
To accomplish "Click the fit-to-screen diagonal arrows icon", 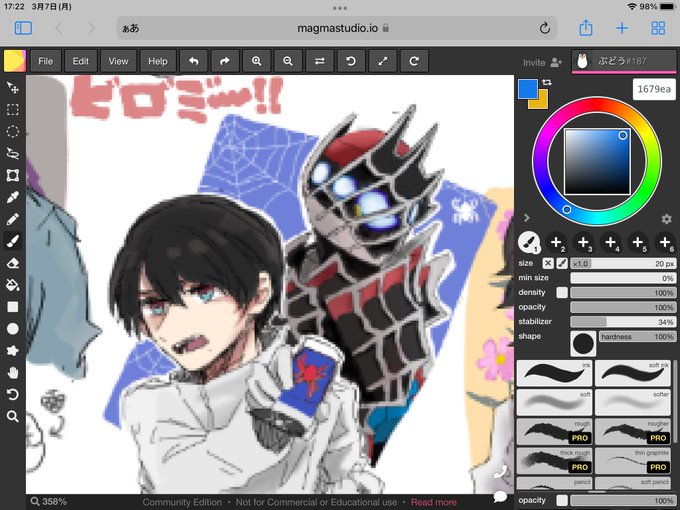I will [382, 61].
